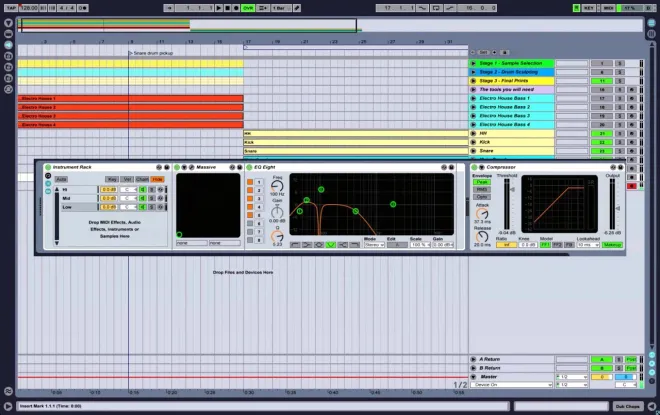Toggle the loop switch in transport bar
The width and height of the screenshot is (660, 415).
(x=436, y=8)
